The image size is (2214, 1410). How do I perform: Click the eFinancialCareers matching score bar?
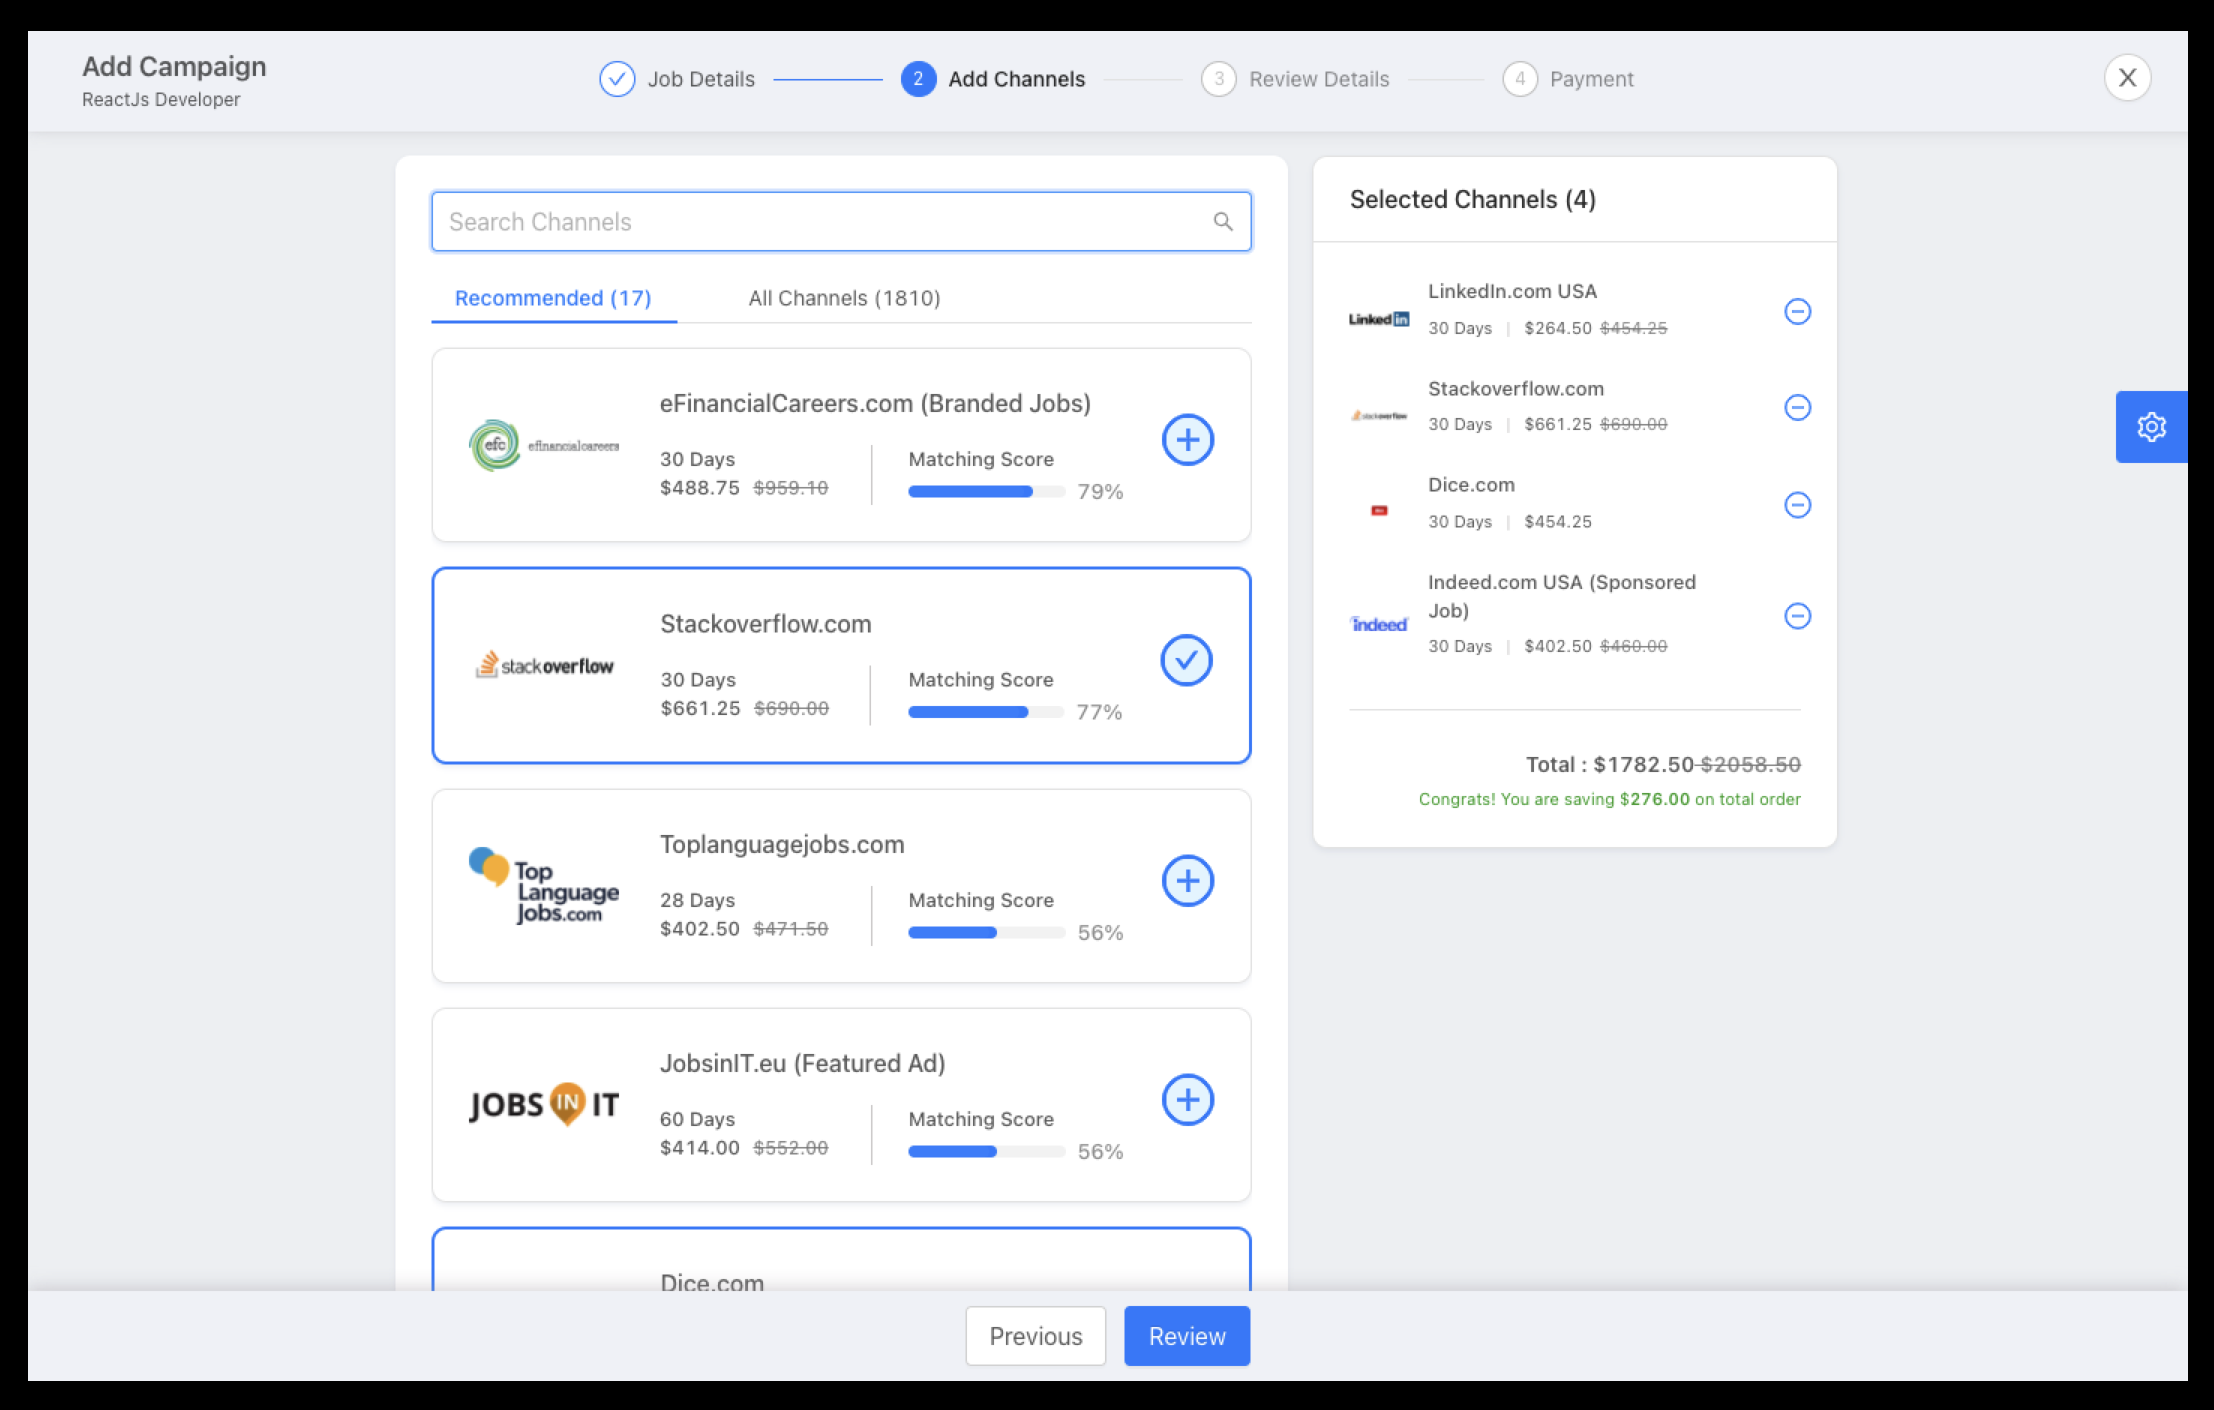click(985, 492)
